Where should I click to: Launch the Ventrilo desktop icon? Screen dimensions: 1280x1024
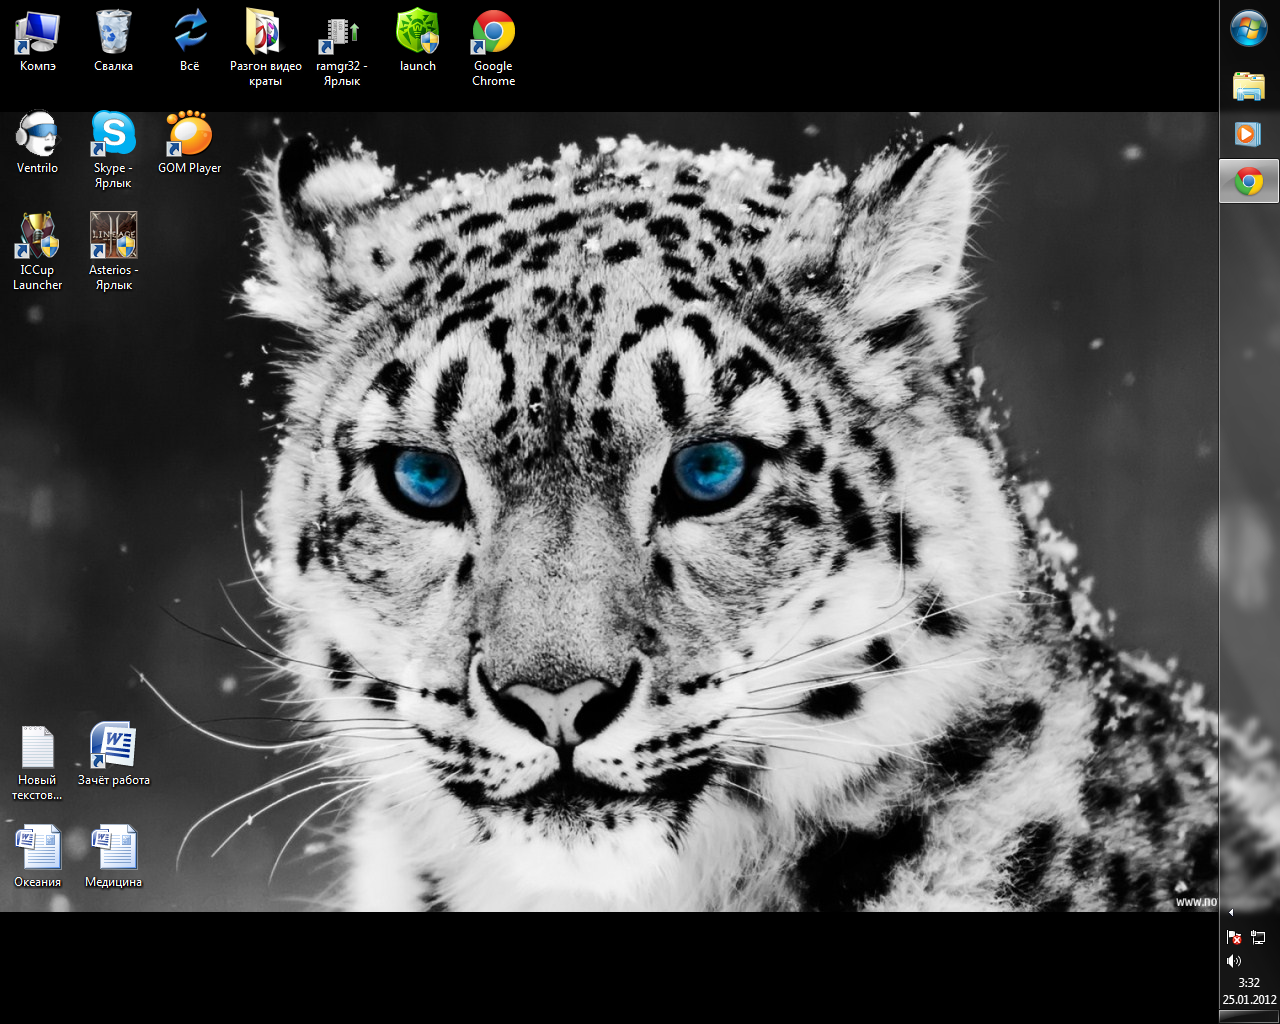pos(38,134)
